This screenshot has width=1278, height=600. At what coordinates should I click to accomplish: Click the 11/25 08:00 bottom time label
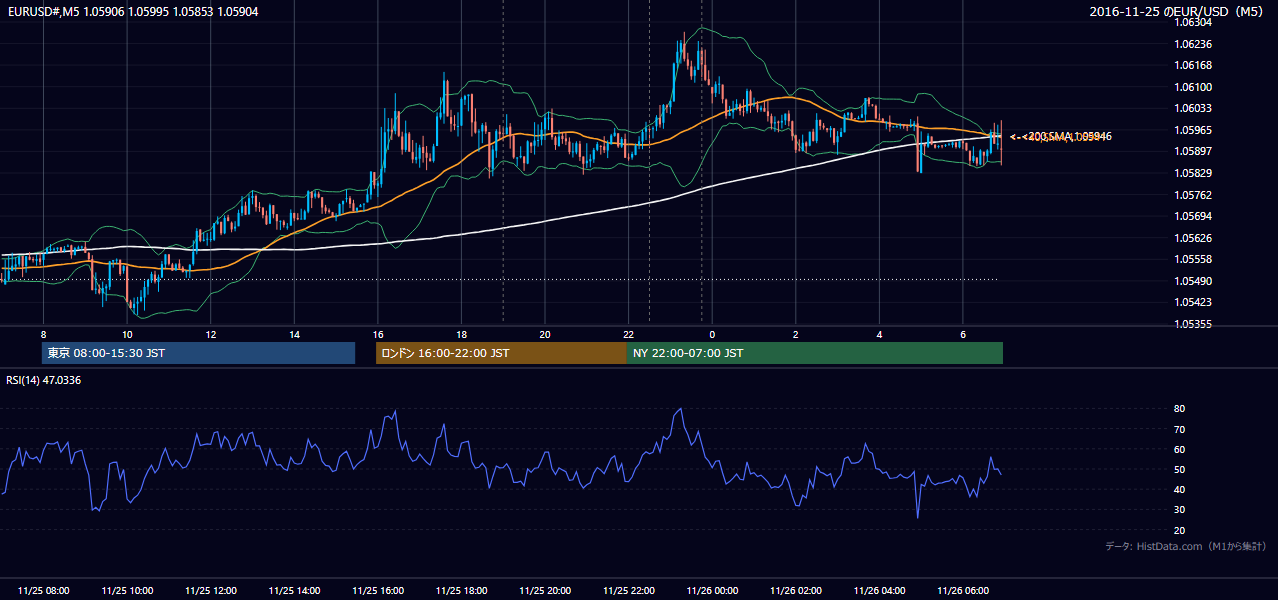pos(44,591)
